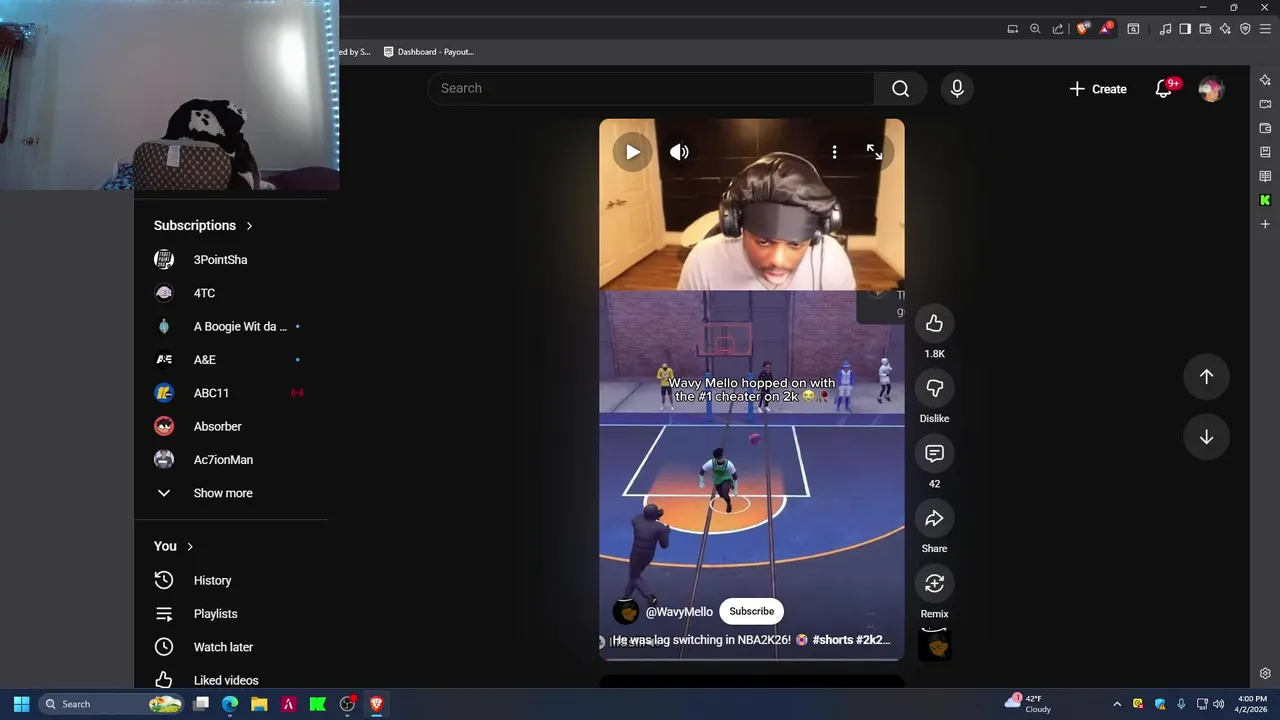Remix this Short
The width and height of the screenshot is (1280, 720).
click(934, 584)
